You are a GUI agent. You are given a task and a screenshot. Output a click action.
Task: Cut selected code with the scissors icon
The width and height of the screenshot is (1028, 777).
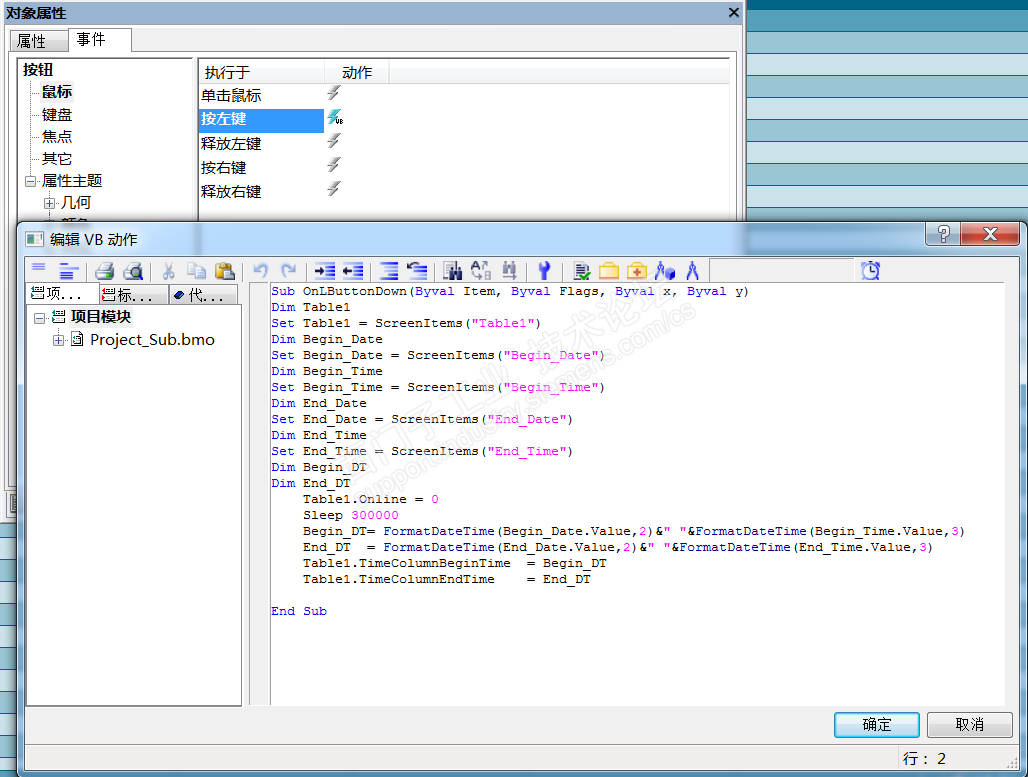168,270
